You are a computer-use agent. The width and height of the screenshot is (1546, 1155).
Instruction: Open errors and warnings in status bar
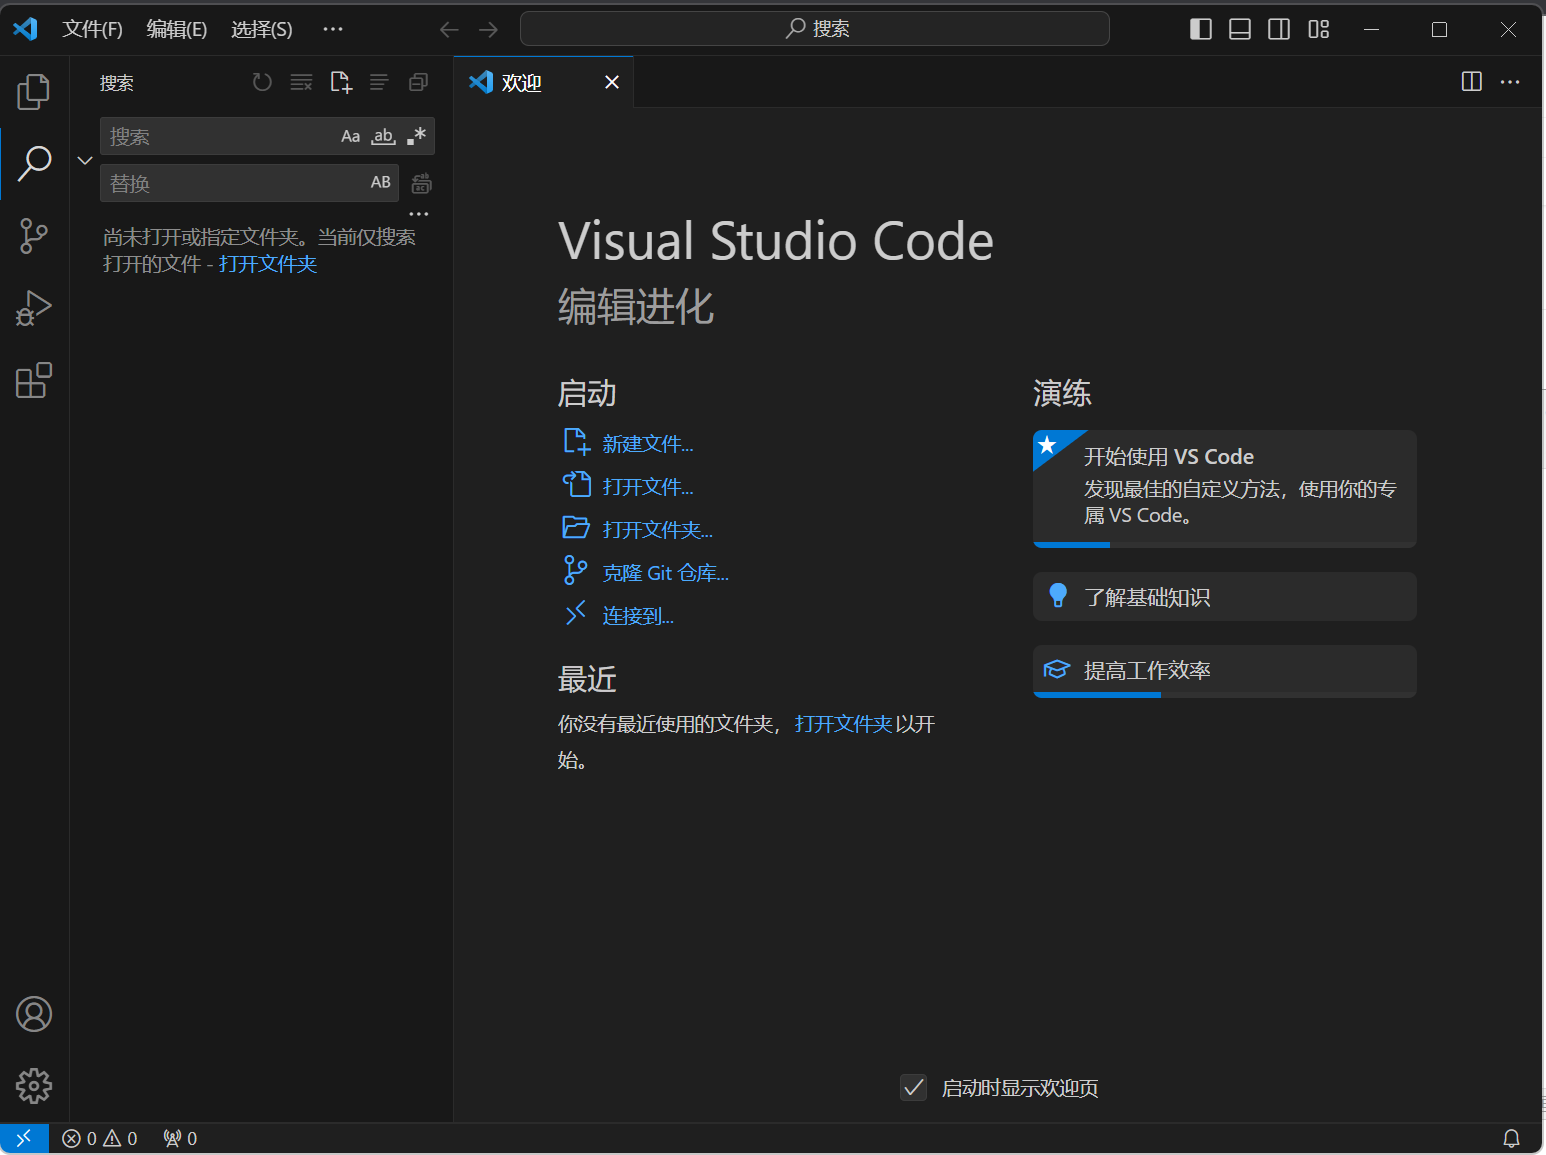[100, 1138]
